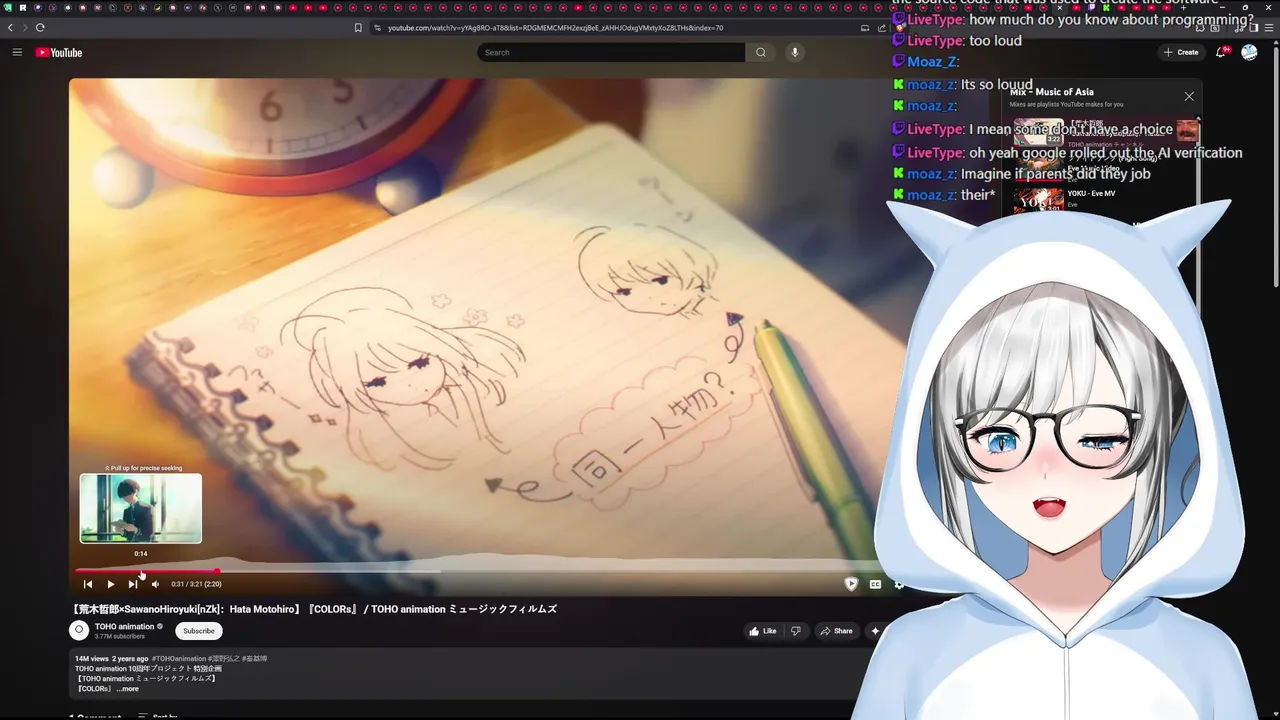Viewport: 1280px width, 720px height.
Task: Reload the page in browser
Action: 40,27
